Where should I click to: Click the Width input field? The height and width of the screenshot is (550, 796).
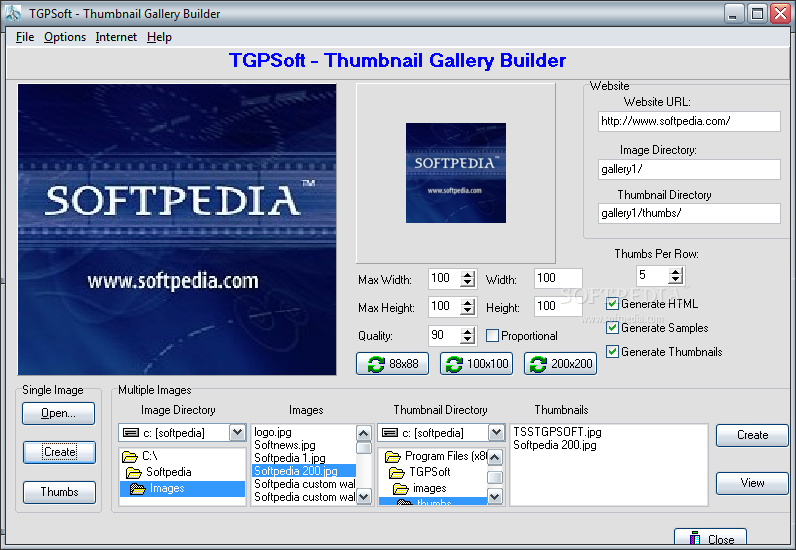pos(558,278)
